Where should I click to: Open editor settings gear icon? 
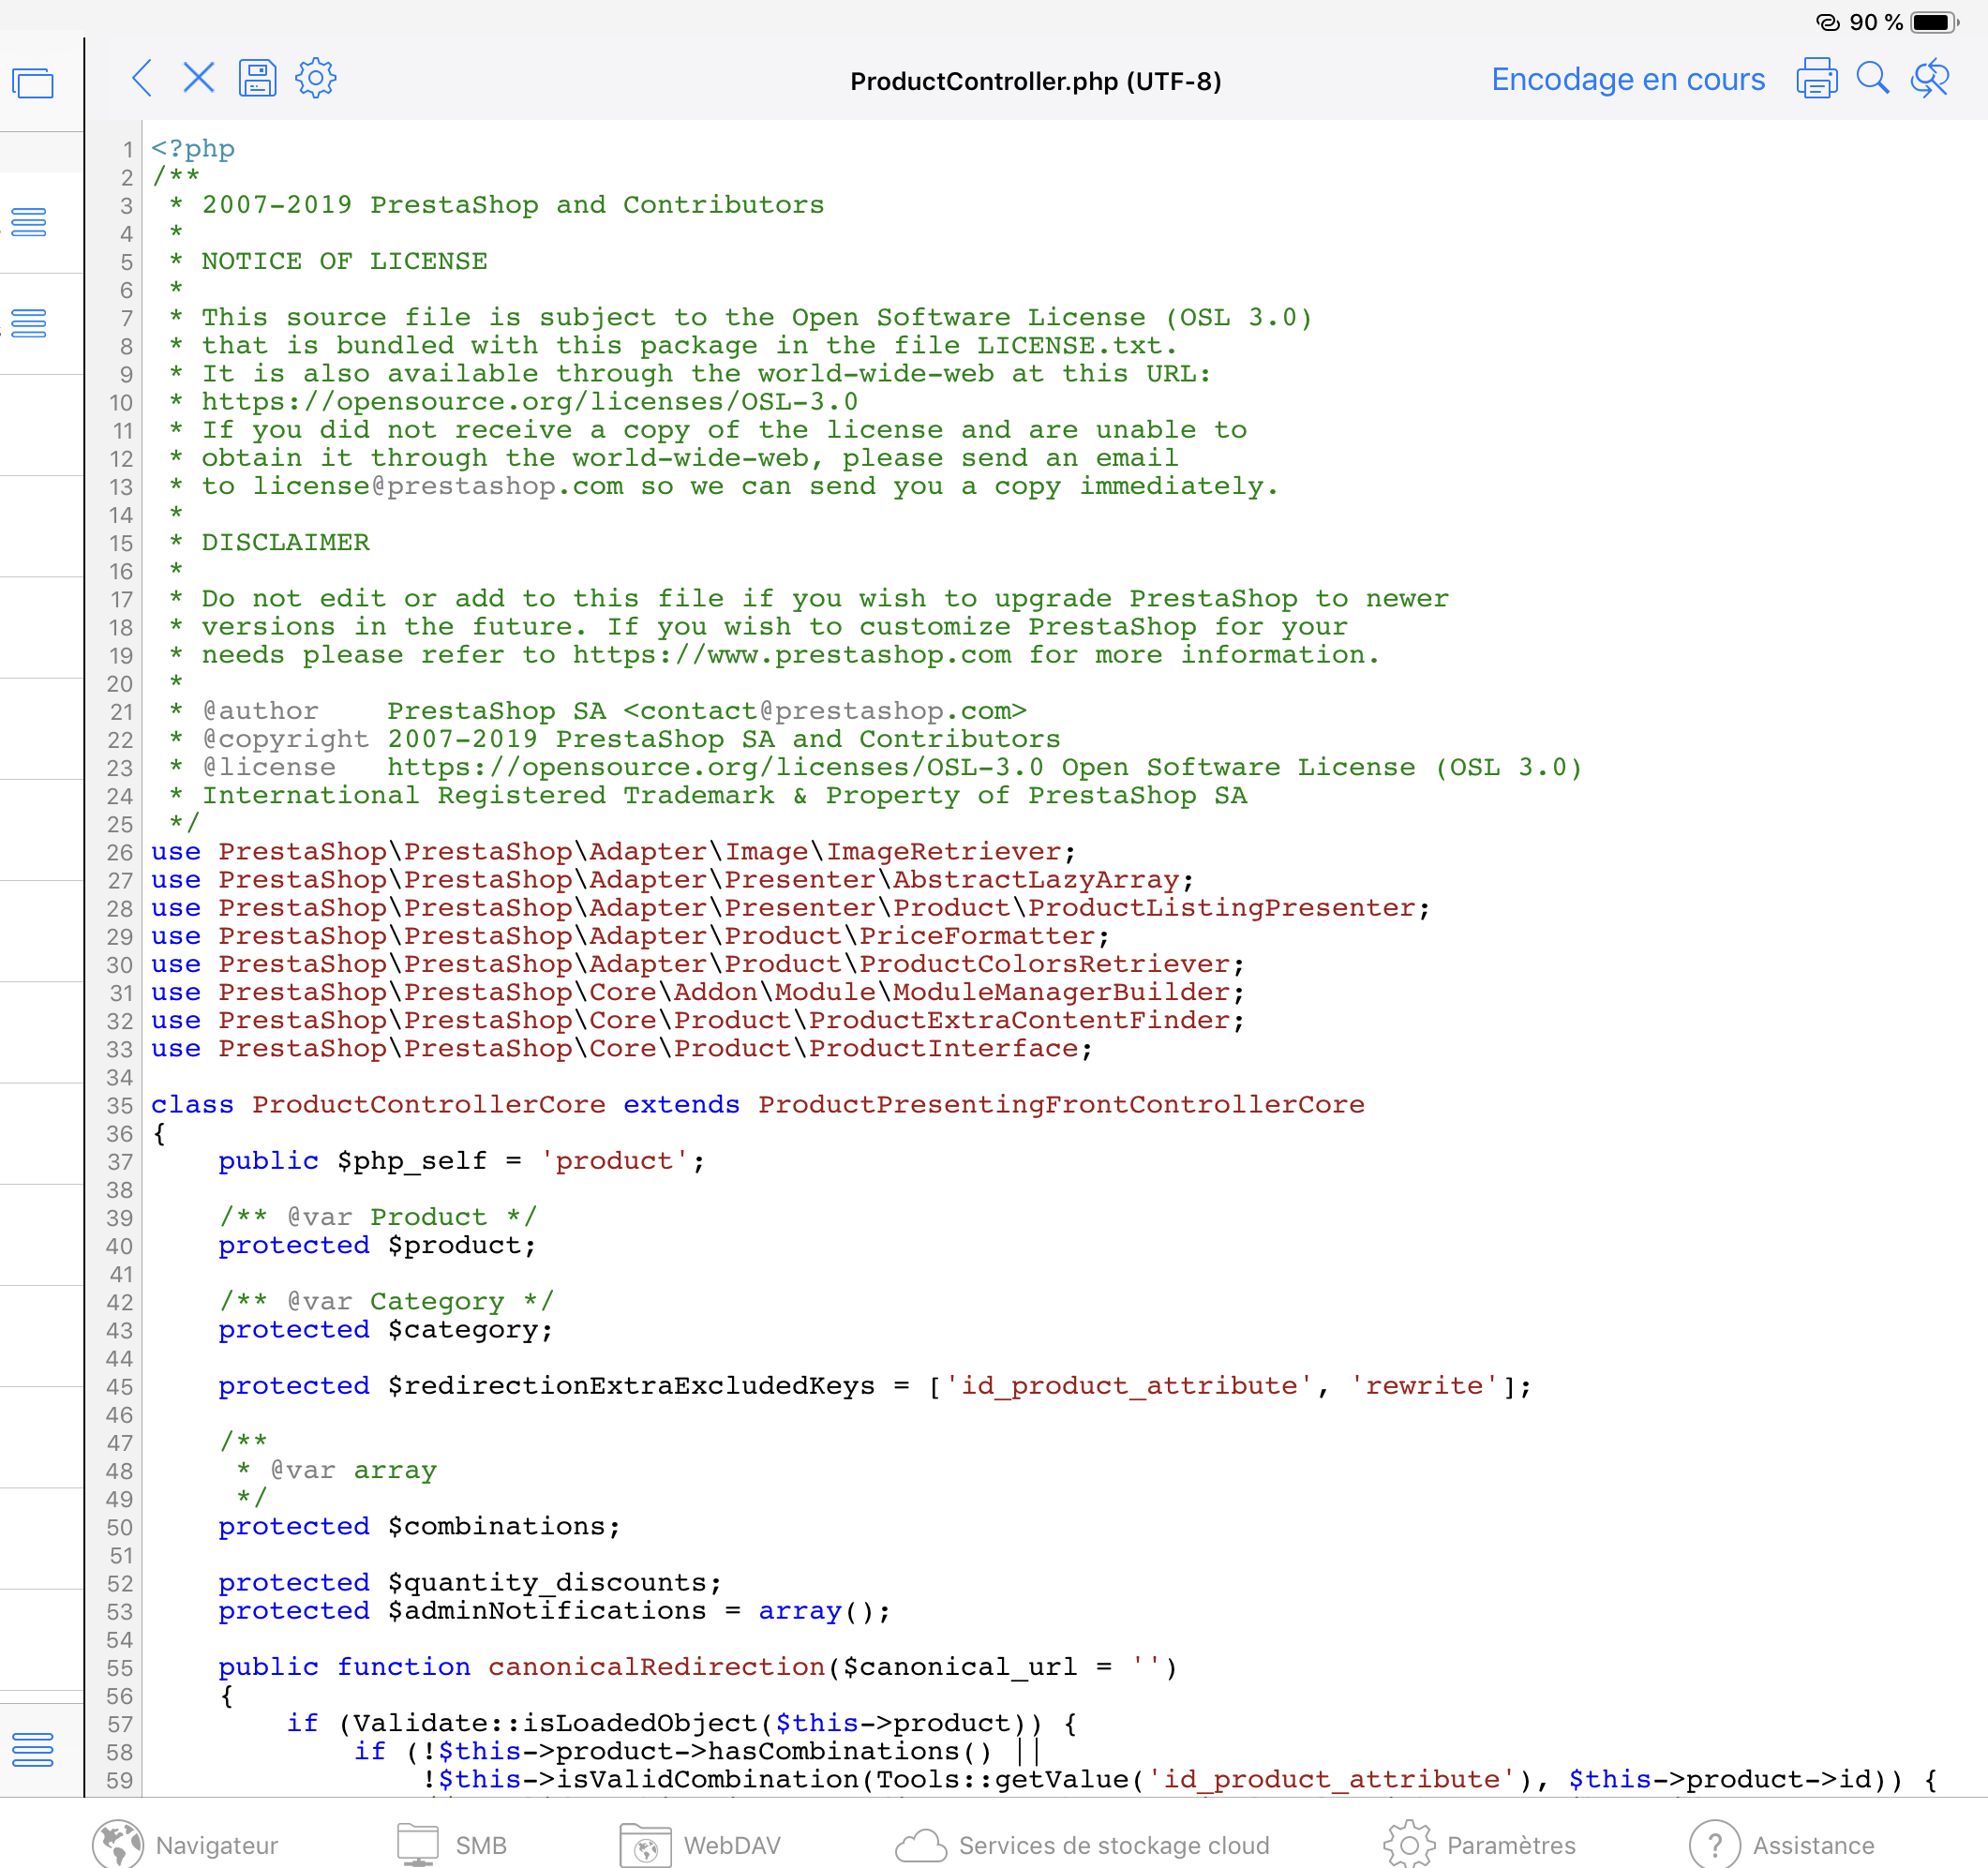click(316, 78)
